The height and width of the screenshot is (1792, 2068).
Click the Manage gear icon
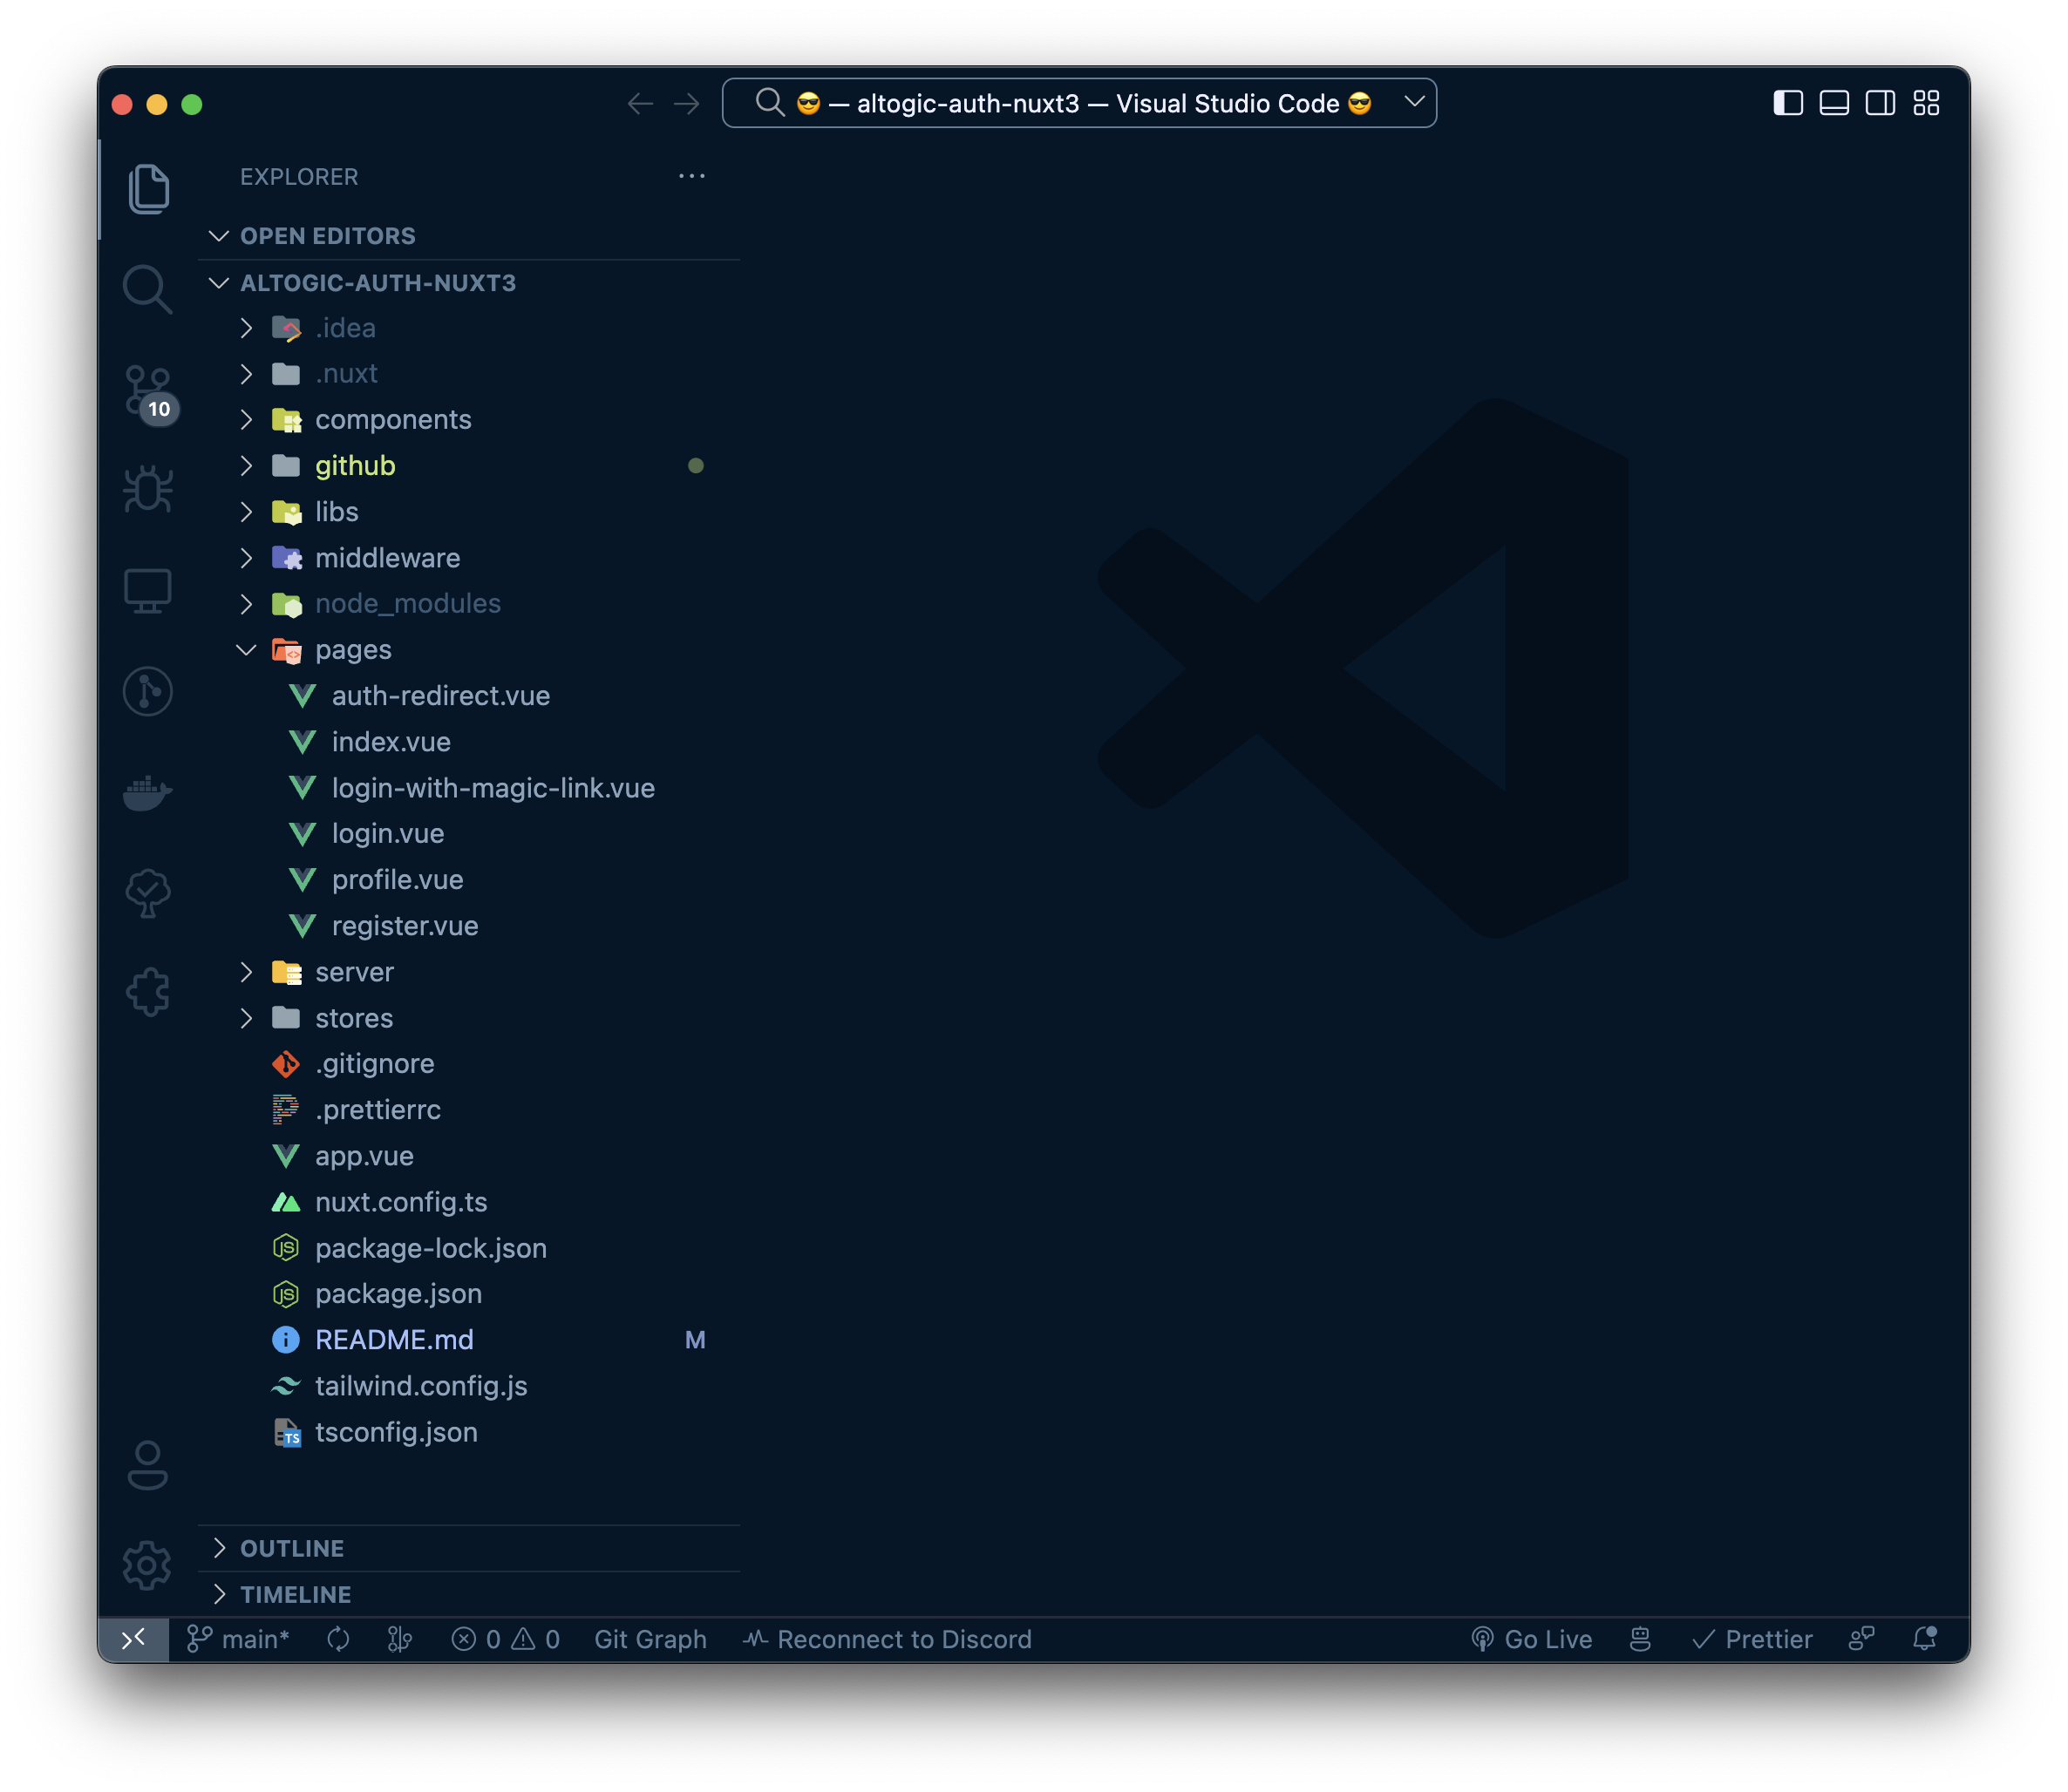147,1565
